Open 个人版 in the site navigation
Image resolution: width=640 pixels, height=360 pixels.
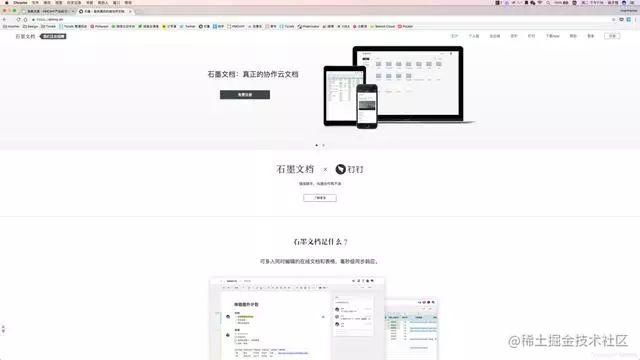point(473,36)
